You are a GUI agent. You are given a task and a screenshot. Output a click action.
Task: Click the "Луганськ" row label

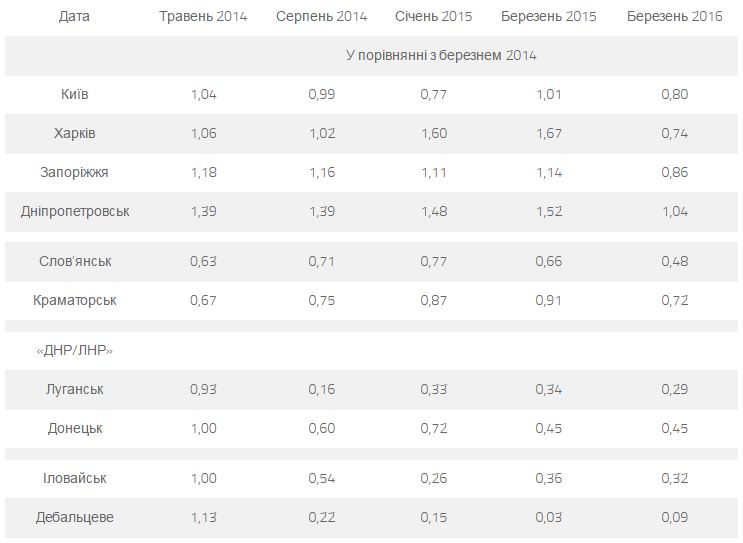(x=74, y=389)
